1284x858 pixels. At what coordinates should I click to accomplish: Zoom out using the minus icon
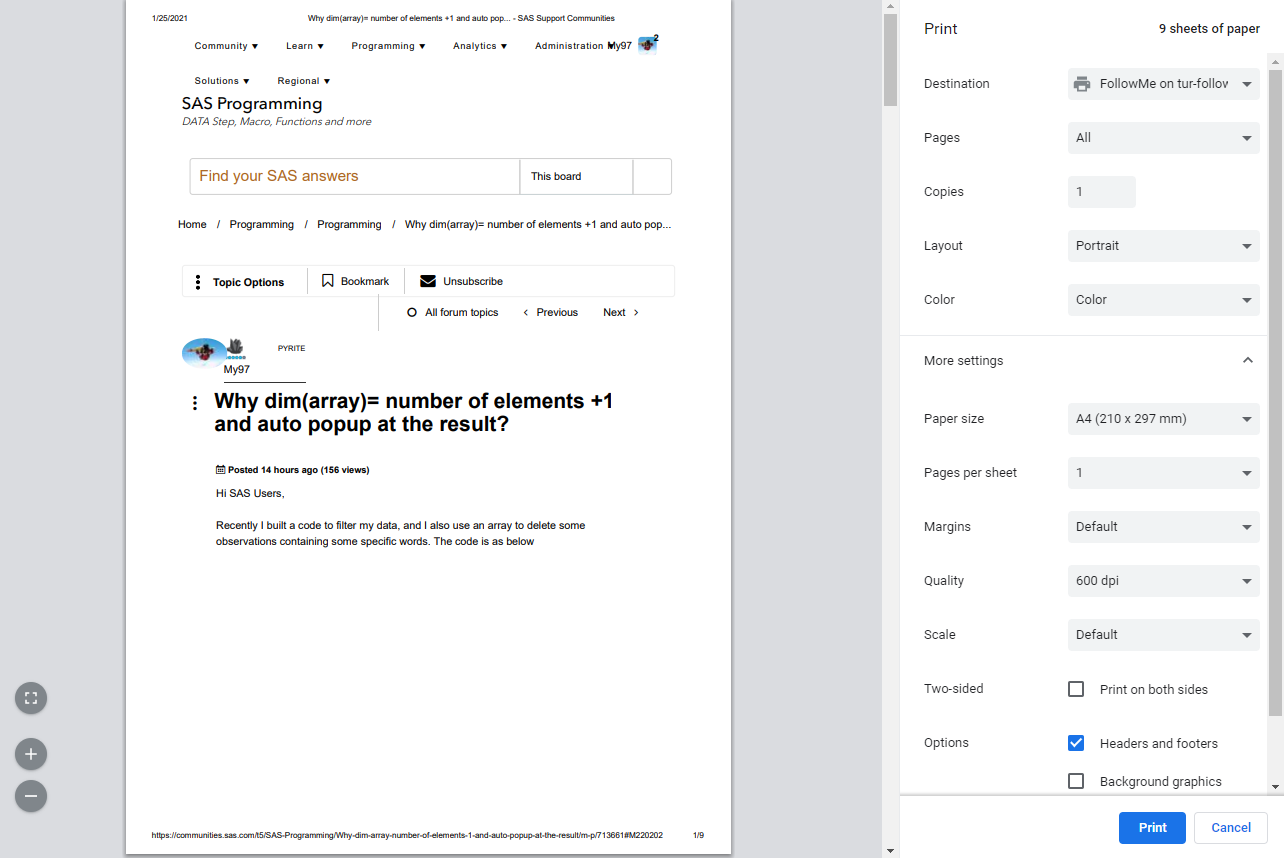30,796
